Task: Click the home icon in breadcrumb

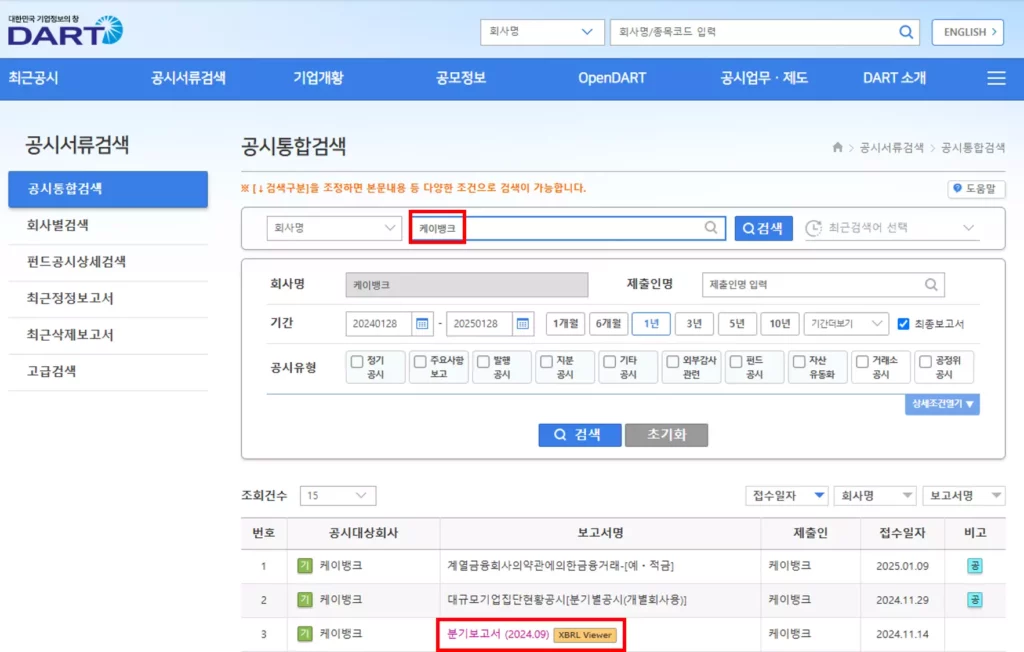Action: (837, 148)
